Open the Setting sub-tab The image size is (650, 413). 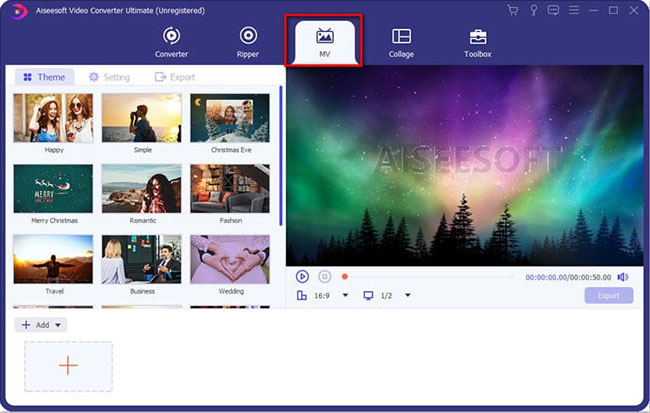coord(109,77)
